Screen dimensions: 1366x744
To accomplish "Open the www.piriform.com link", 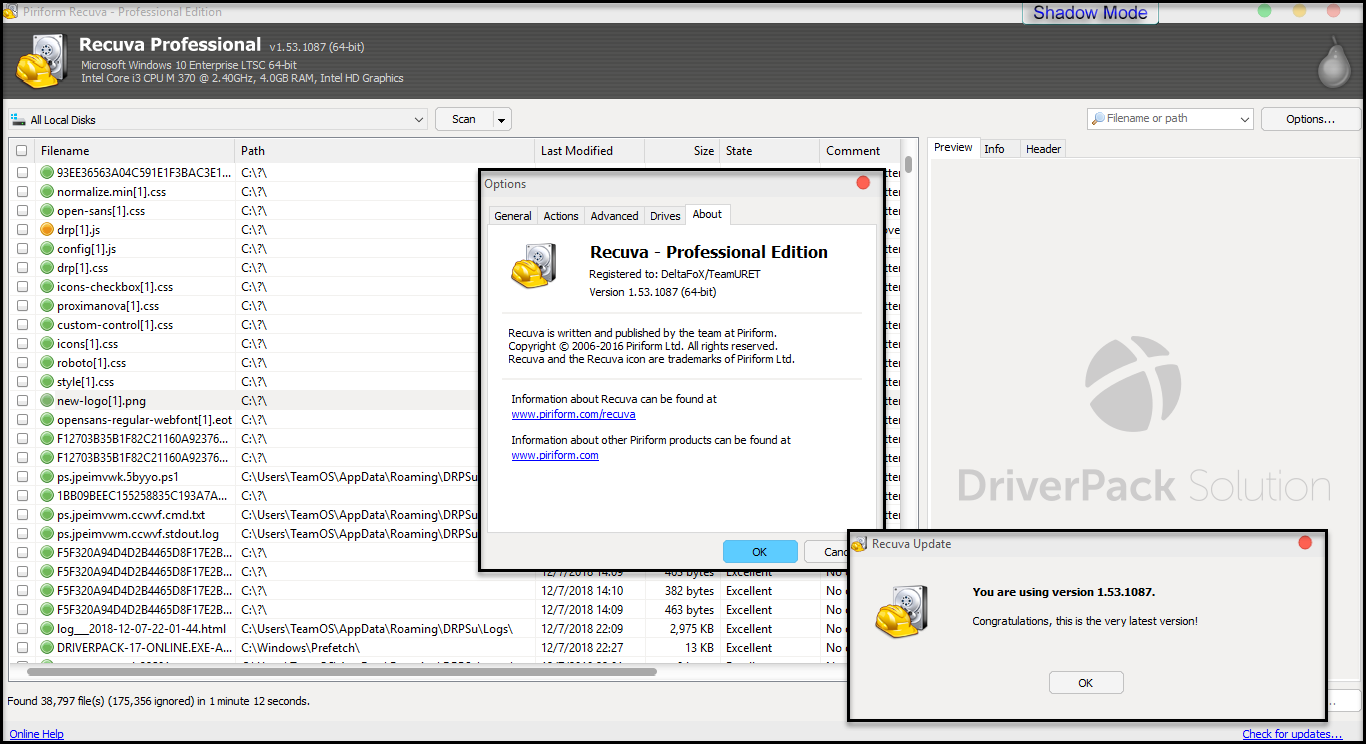I will click(555, 455).
